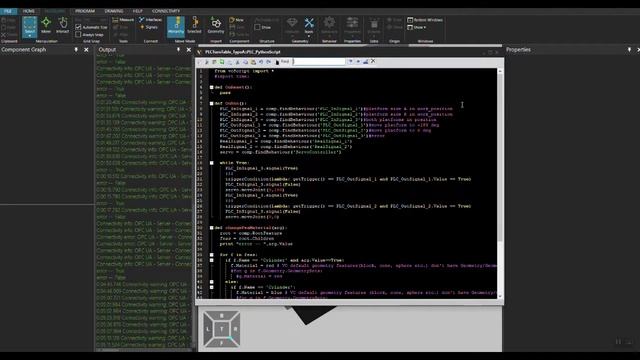Close the Component Graph panel

(86, 49)
